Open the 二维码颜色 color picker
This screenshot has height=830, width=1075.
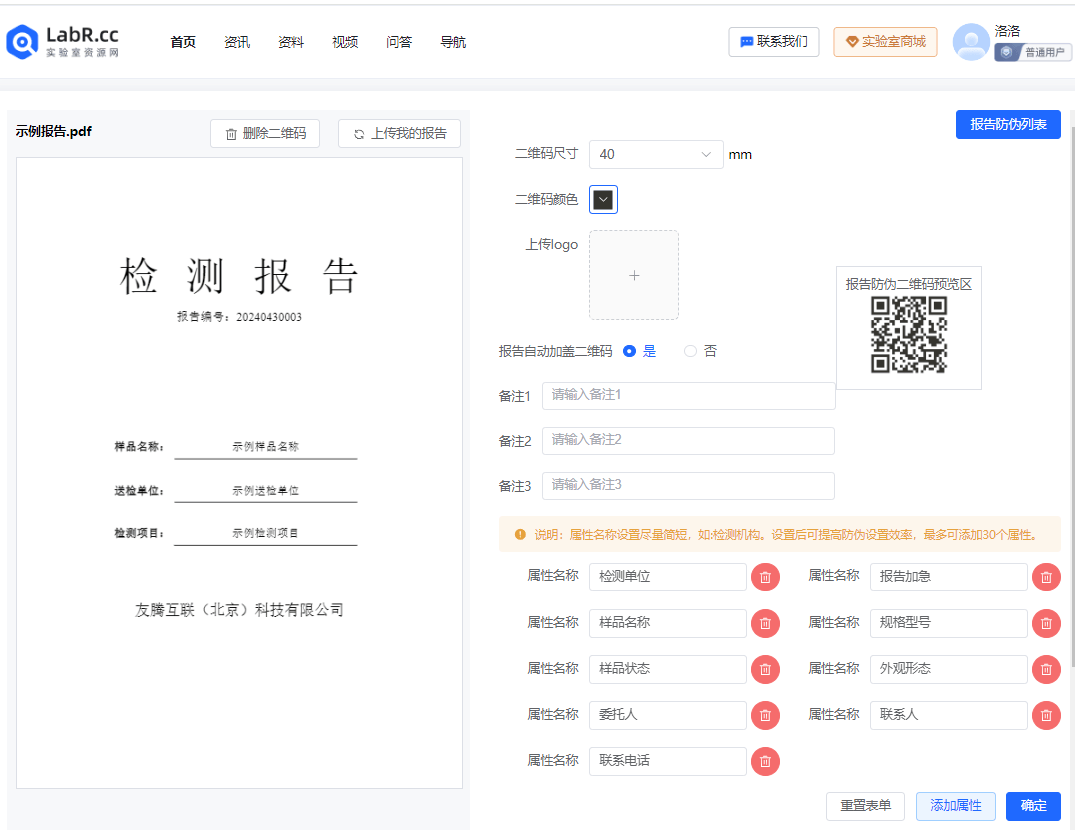pos(603,199)
